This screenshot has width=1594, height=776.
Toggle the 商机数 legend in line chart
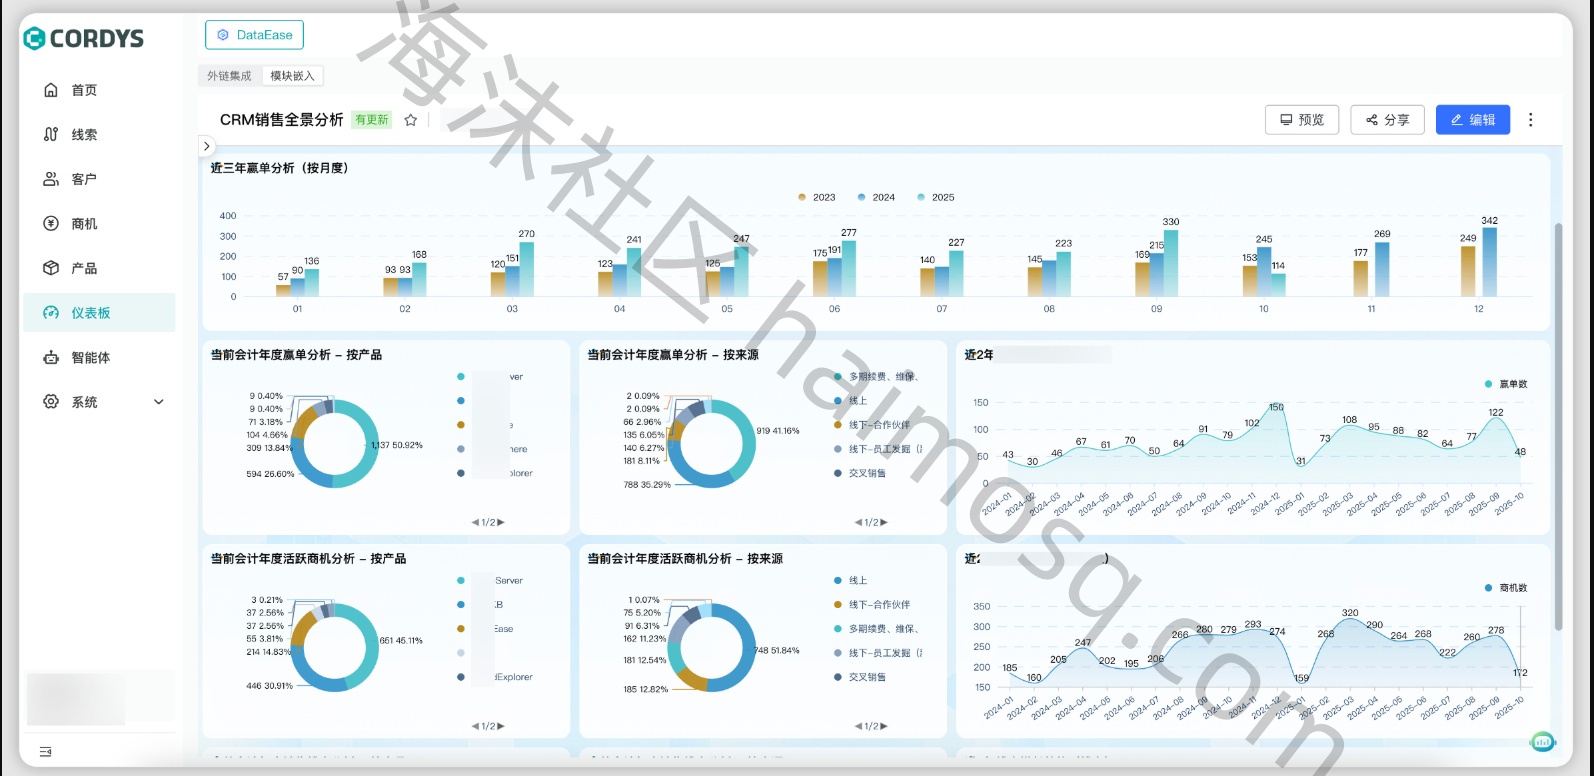1506,588
